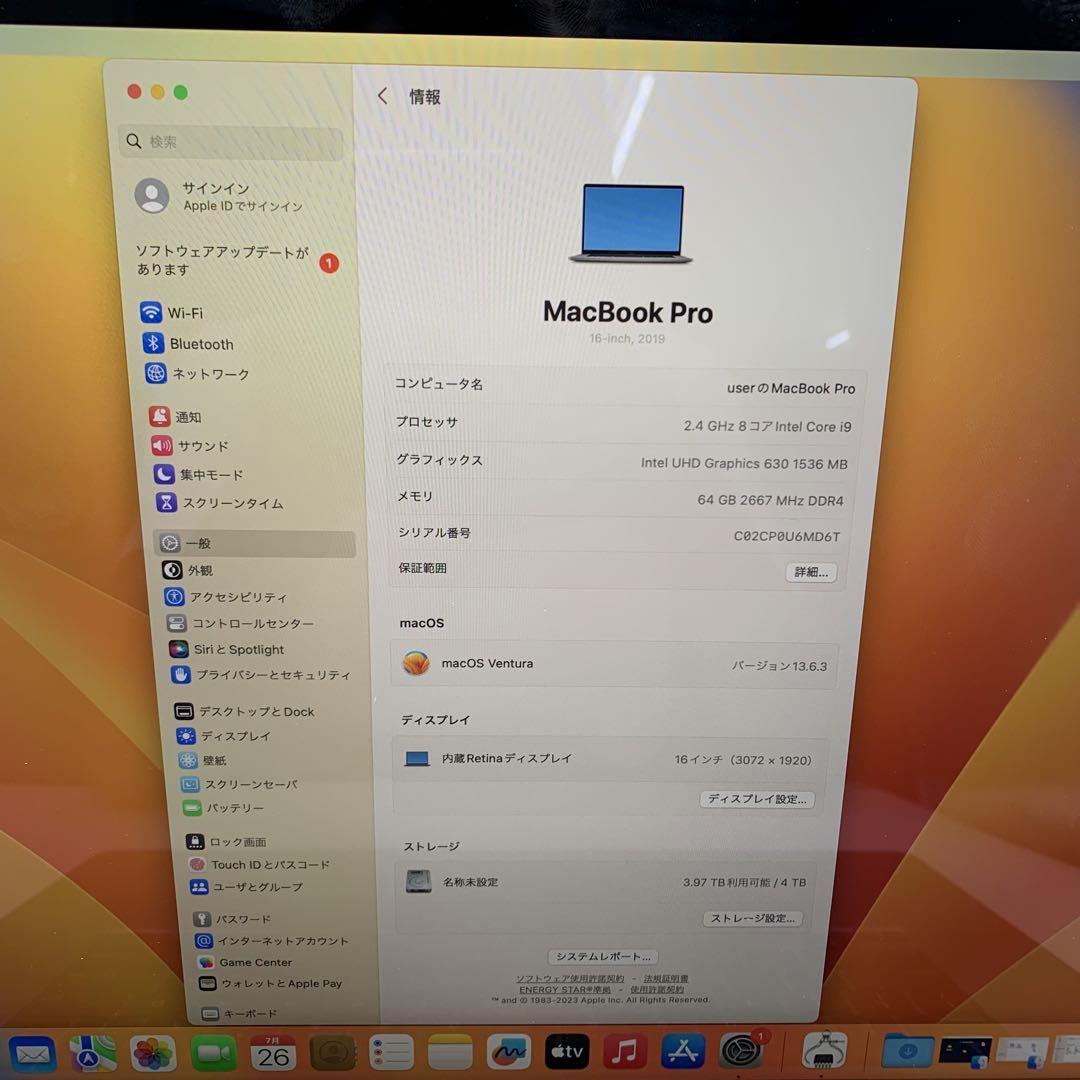Click the "16-inch, 2019" model text
1080x1080 pixels.
(x=627, y=338)
